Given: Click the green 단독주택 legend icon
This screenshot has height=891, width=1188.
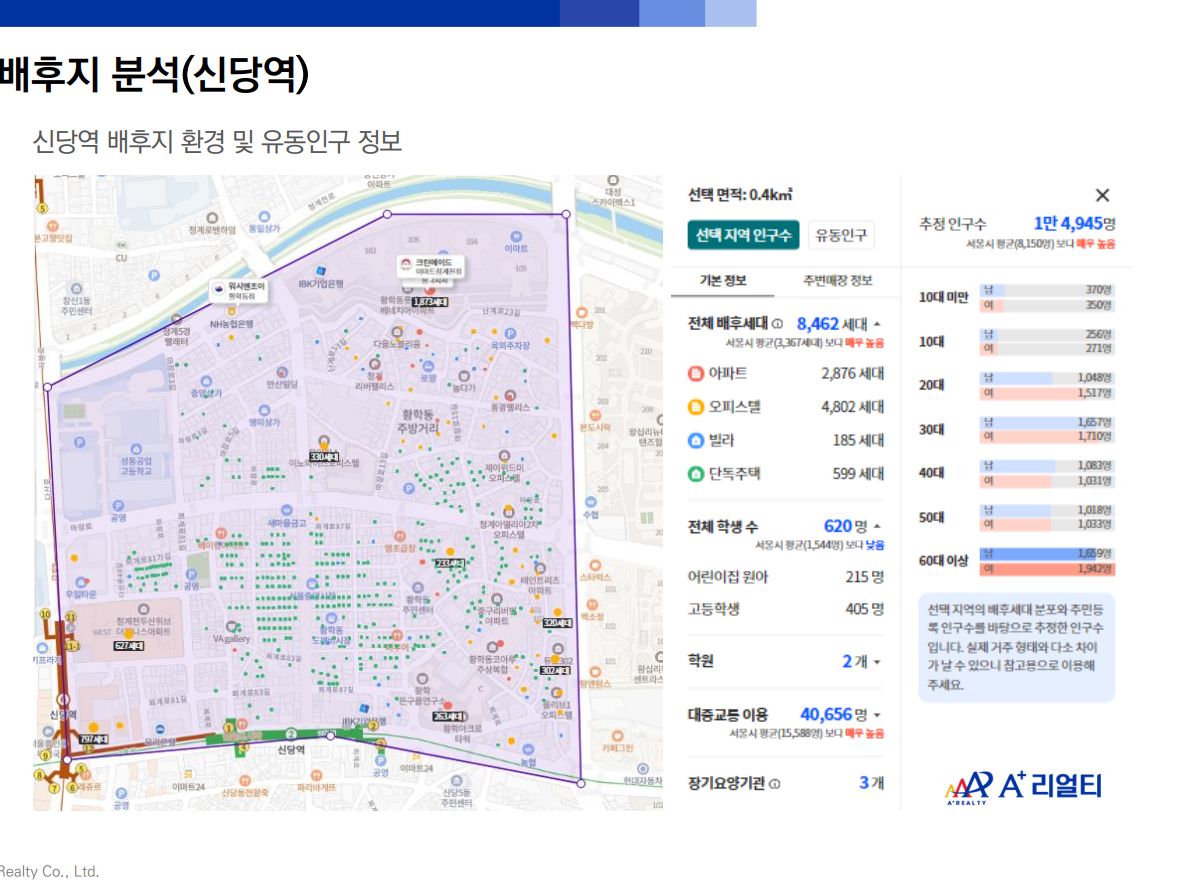Looking at the screenshot, I should [x=696, y=474].
